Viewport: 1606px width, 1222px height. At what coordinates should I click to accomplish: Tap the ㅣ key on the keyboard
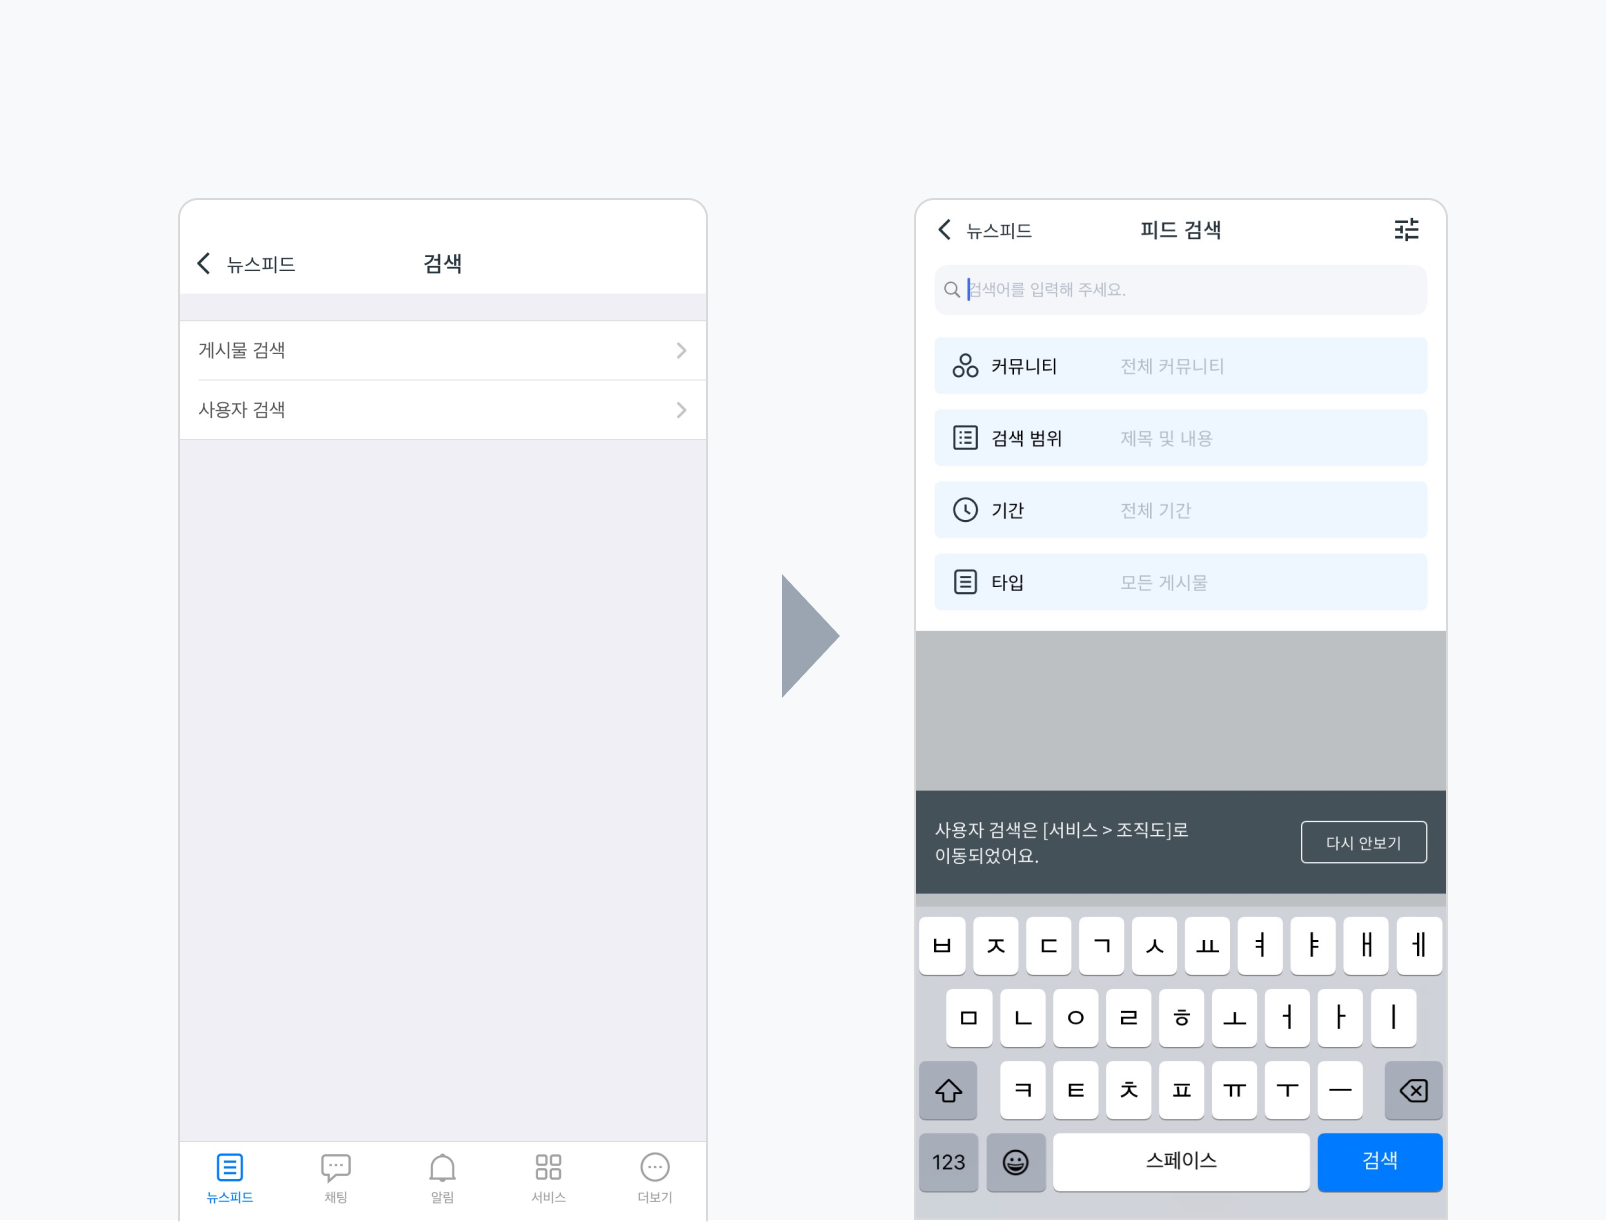tap(1394, 1018)
